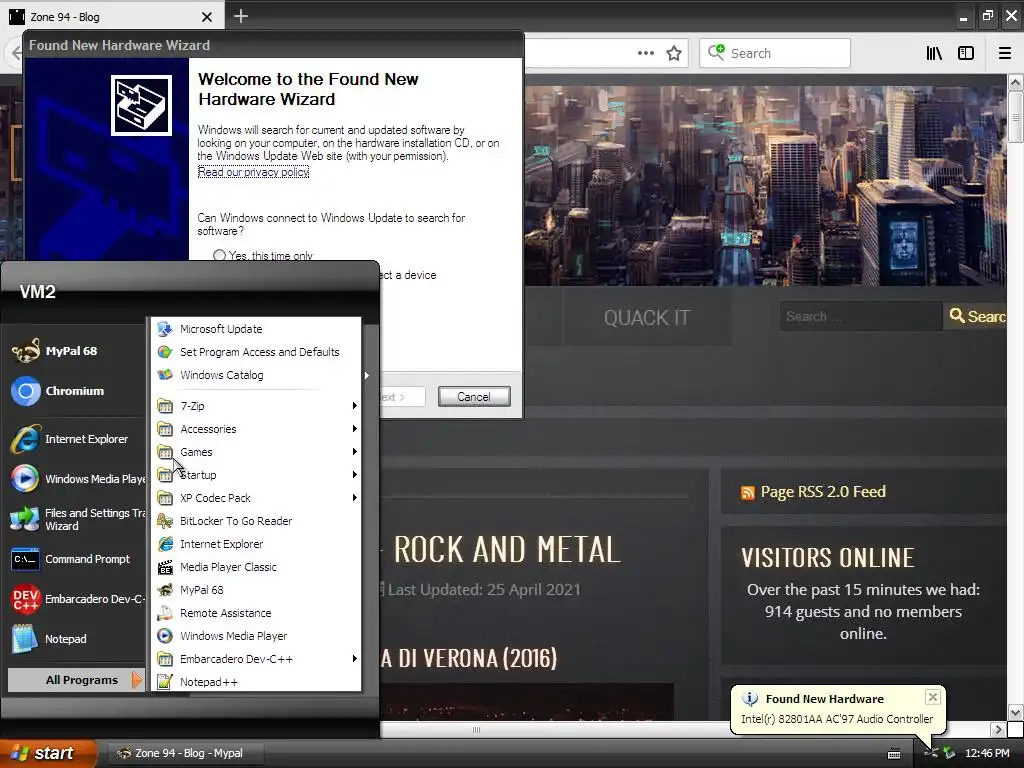The height and width of the screenshot is (768, 1024).
Task: Expand the 7-Zip program folder
Action: pyautogui.click(x=256, y=406)
